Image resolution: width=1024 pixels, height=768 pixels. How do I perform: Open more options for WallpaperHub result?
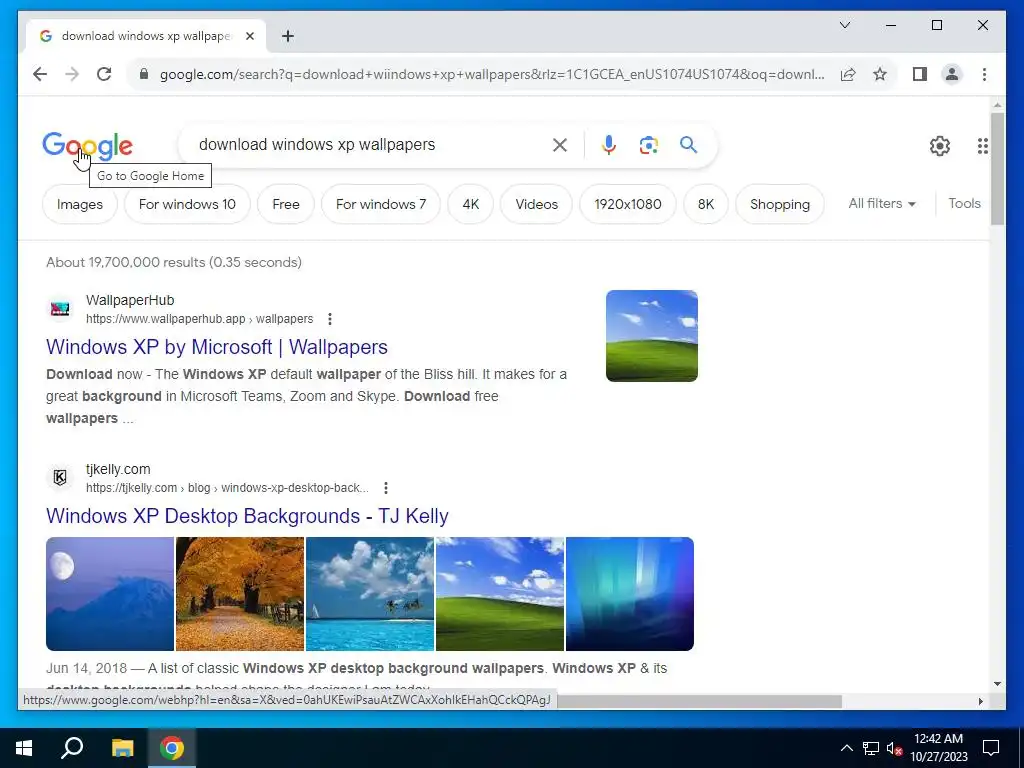[330, 319]
